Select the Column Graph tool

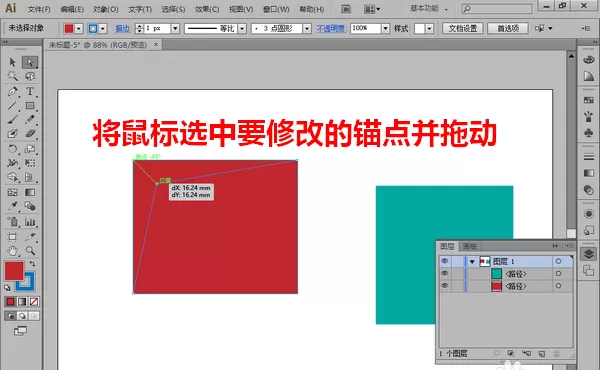30,222
